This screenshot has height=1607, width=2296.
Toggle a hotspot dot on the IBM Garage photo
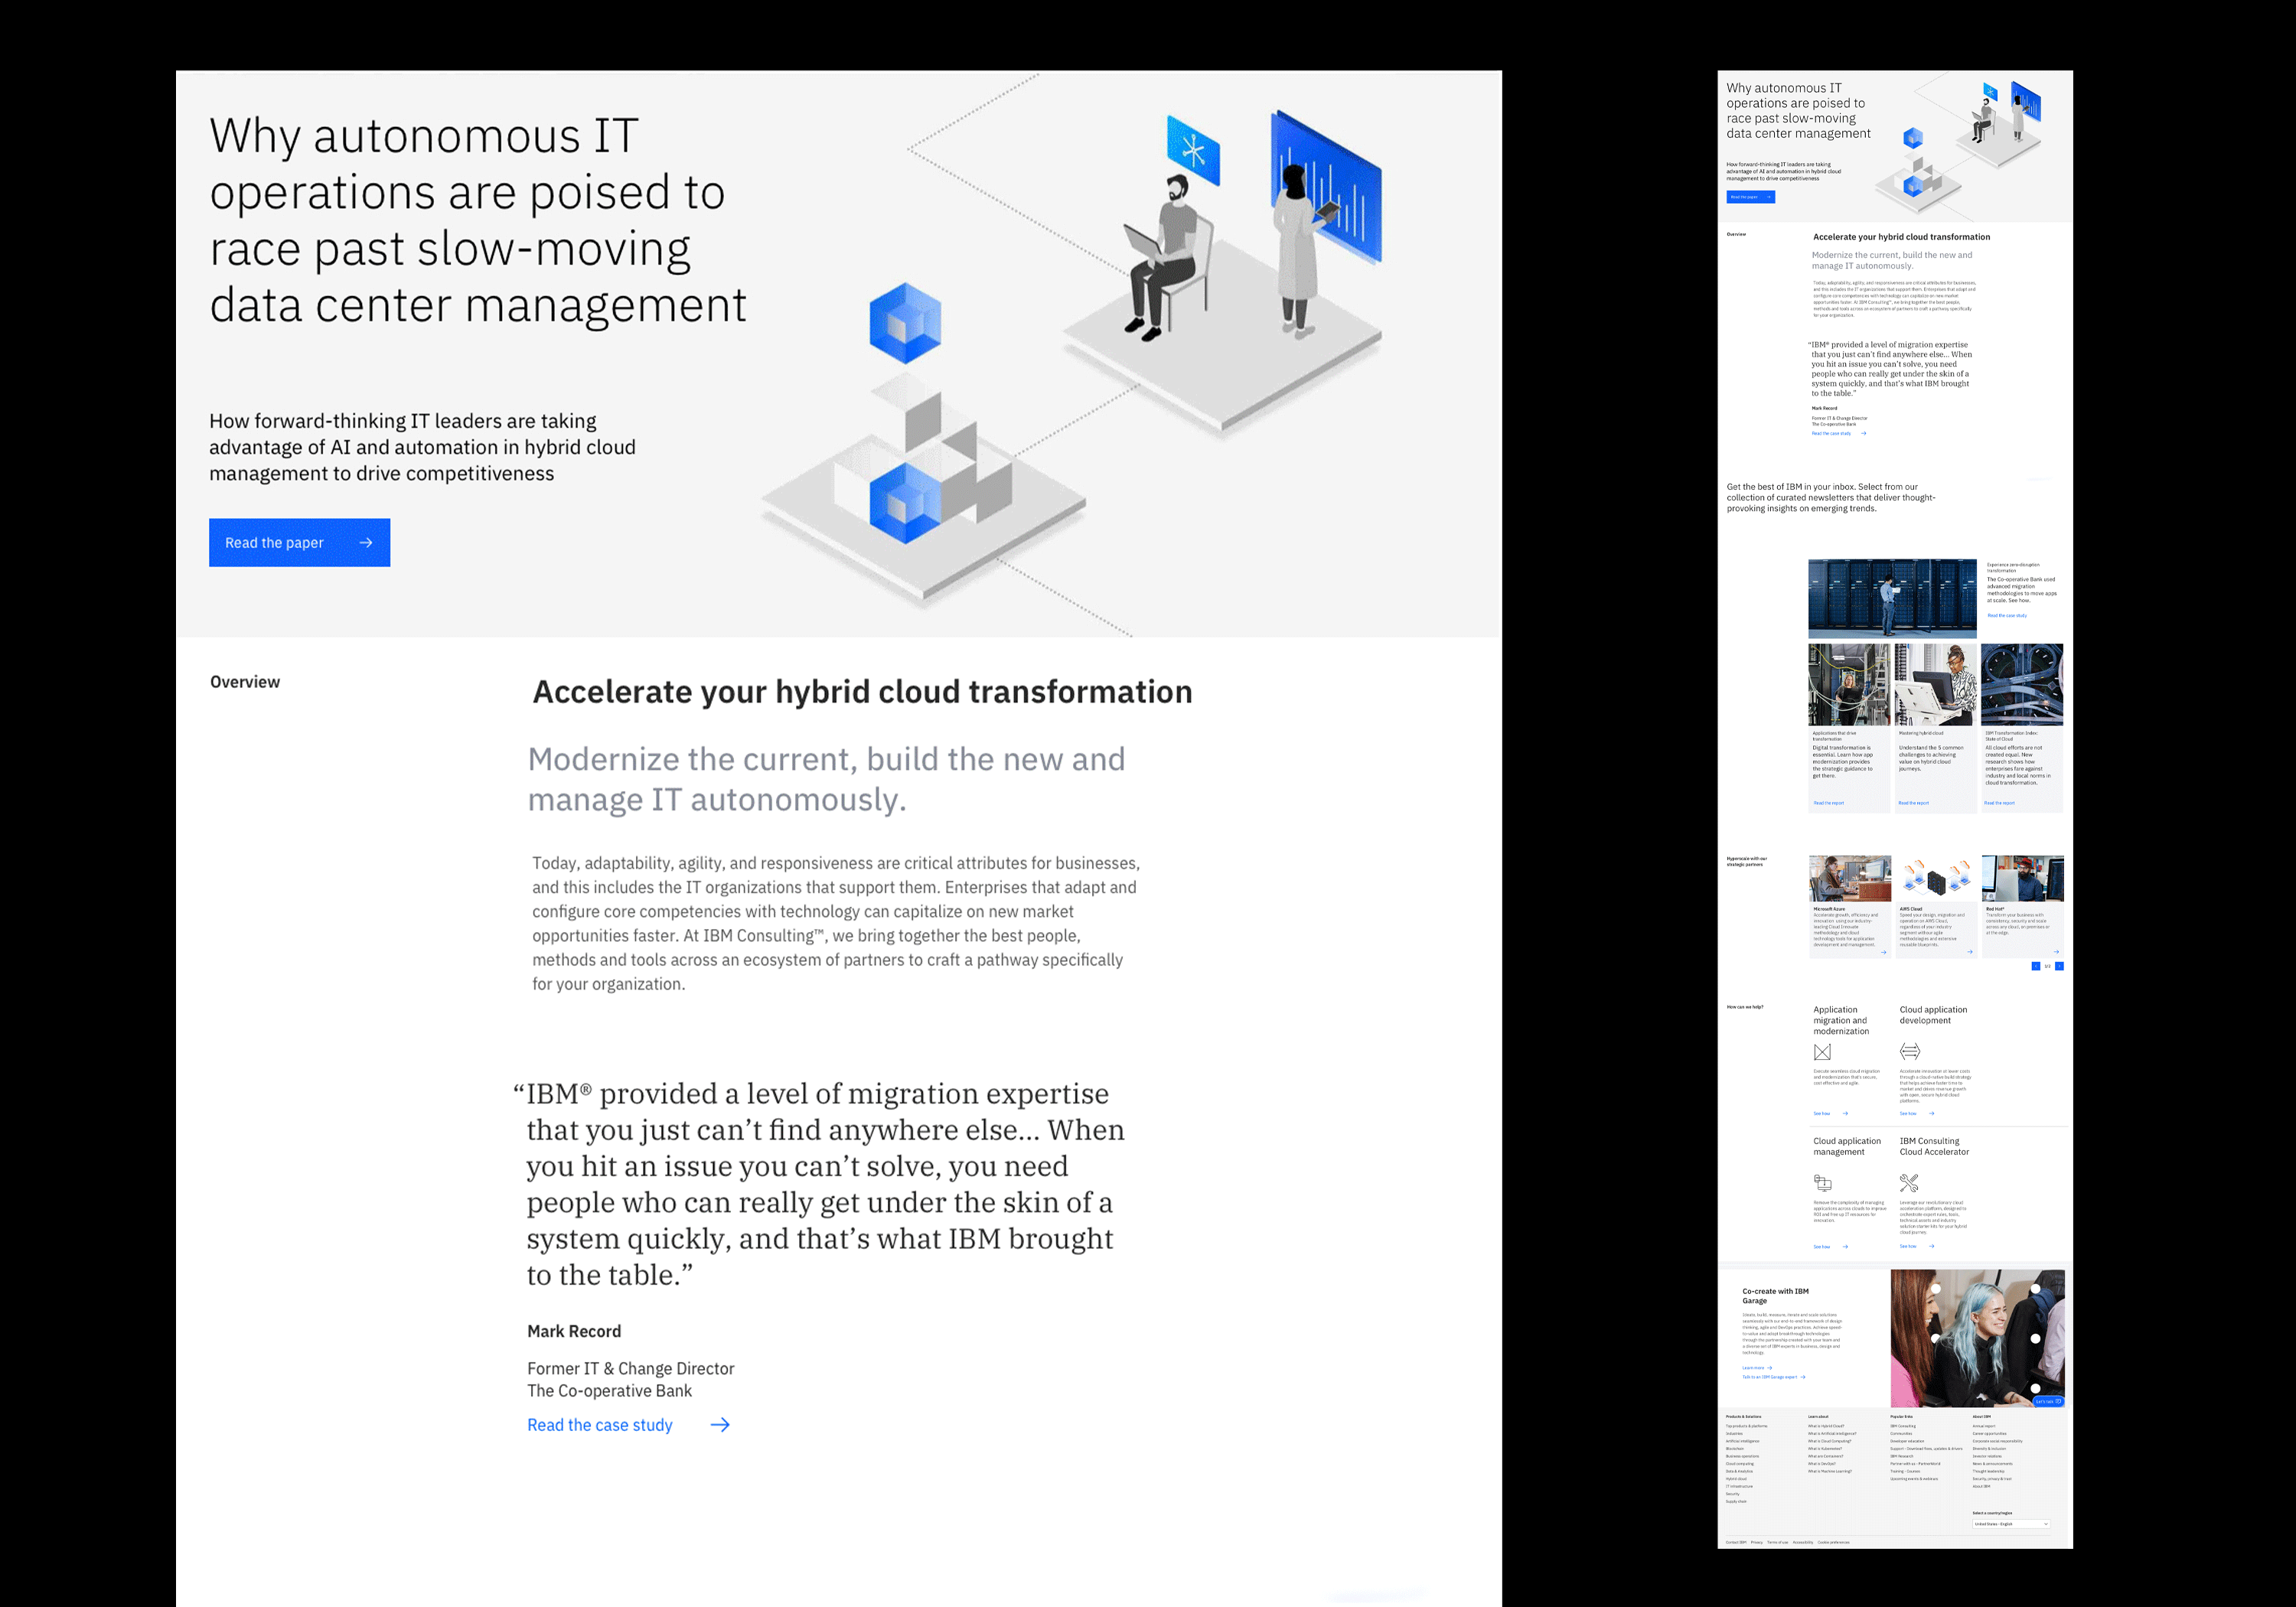(x=1935, y=1340)
